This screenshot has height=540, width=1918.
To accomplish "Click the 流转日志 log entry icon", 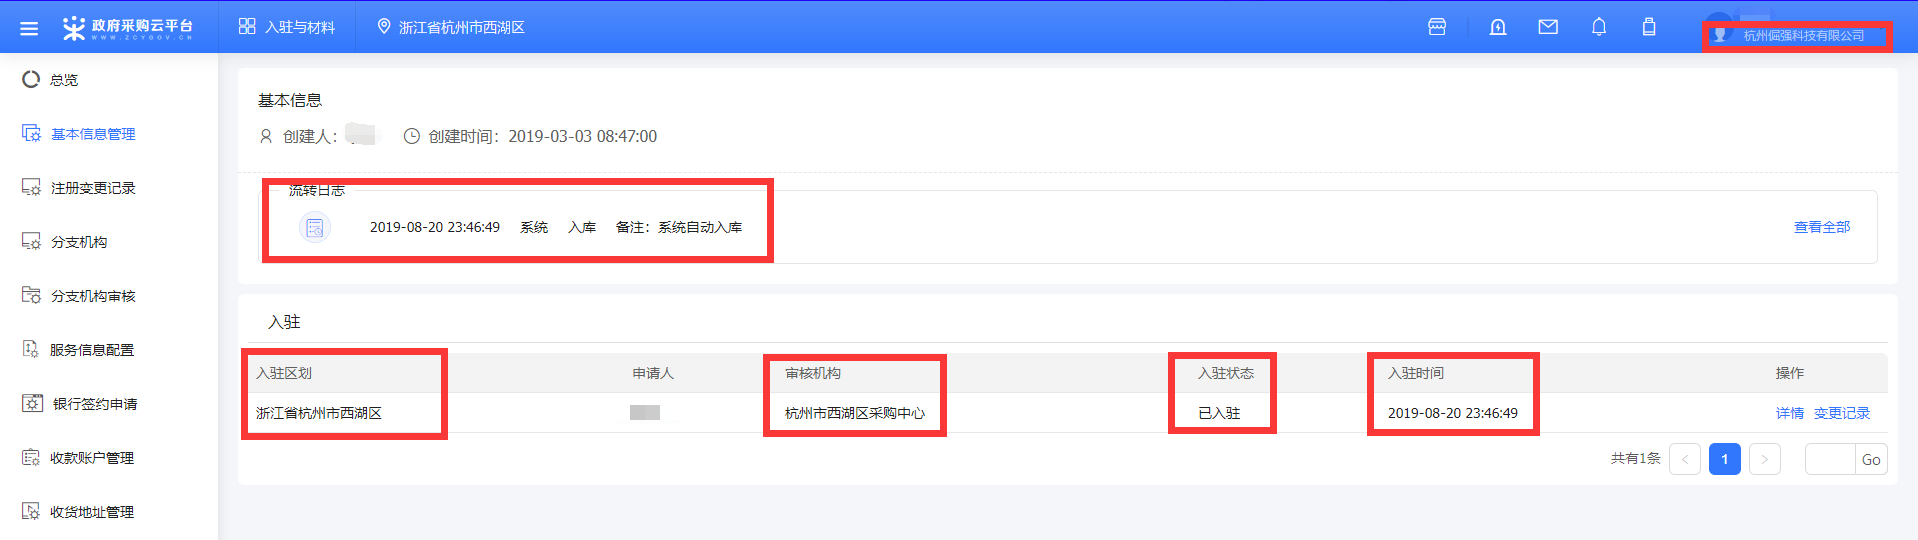I will pos(315,228).
